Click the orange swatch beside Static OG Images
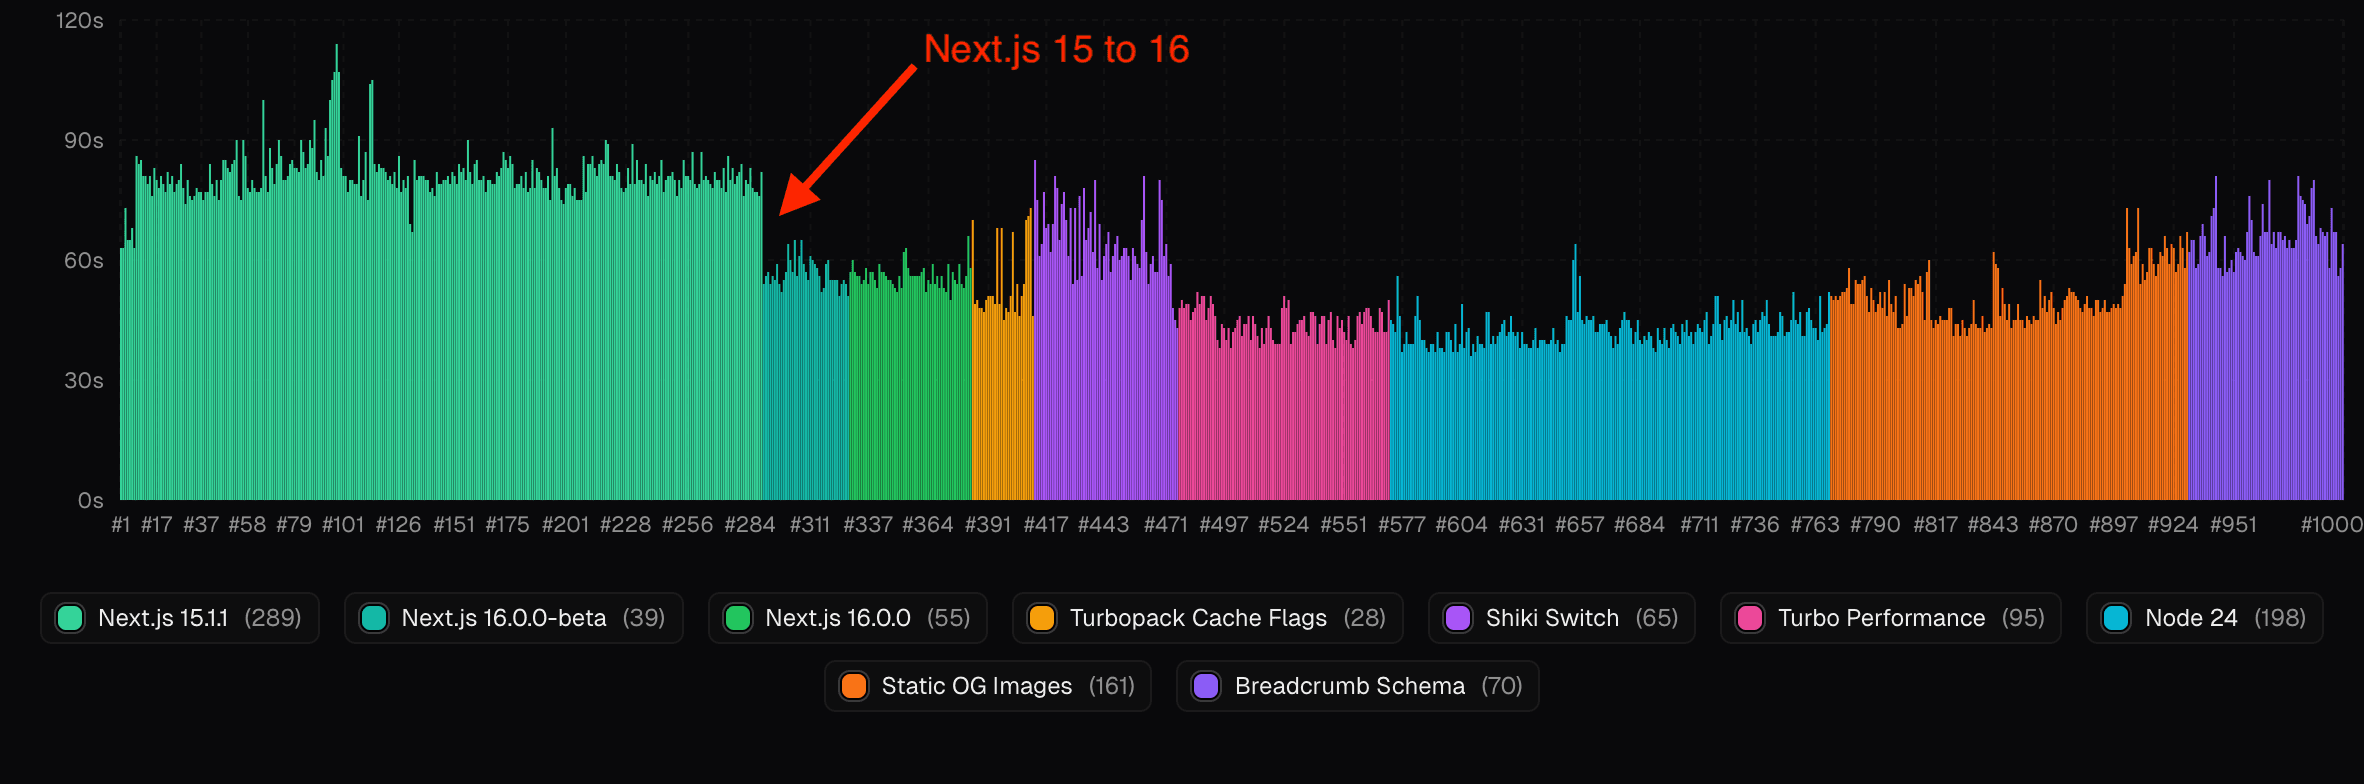This screenshot has width=2364, height=784. (854, 686)
